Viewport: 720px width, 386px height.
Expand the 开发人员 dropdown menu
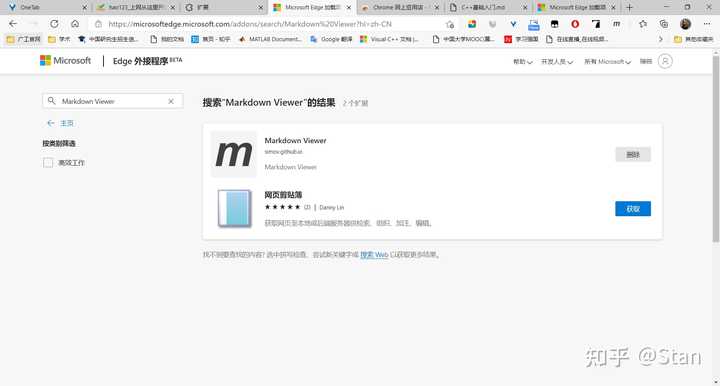pyautogui.click(x=557, y=62)
